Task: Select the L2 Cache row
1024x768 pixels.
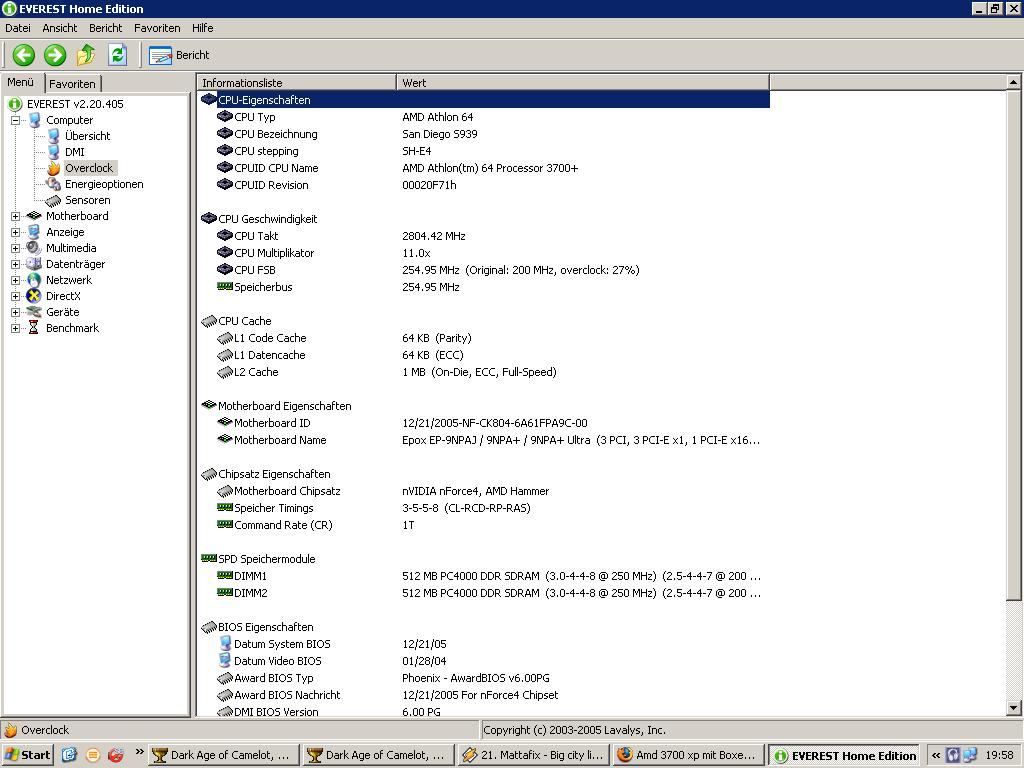Action: coord(484,372)
